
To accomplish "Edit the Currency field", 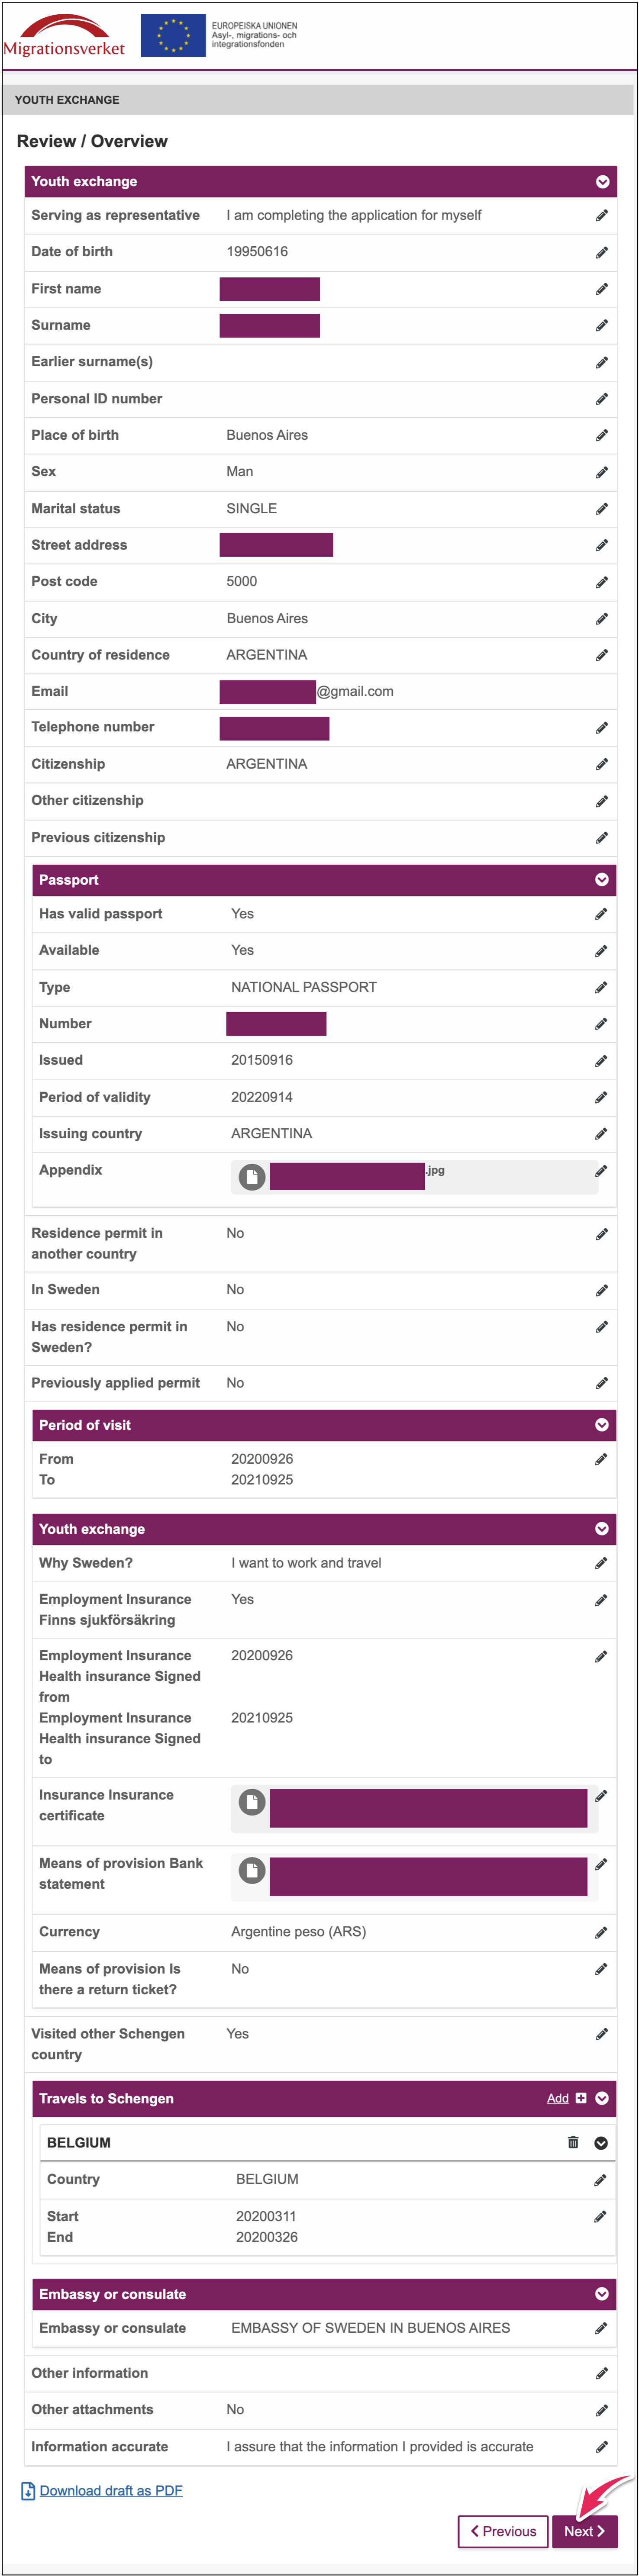I will pos(601,1933).
